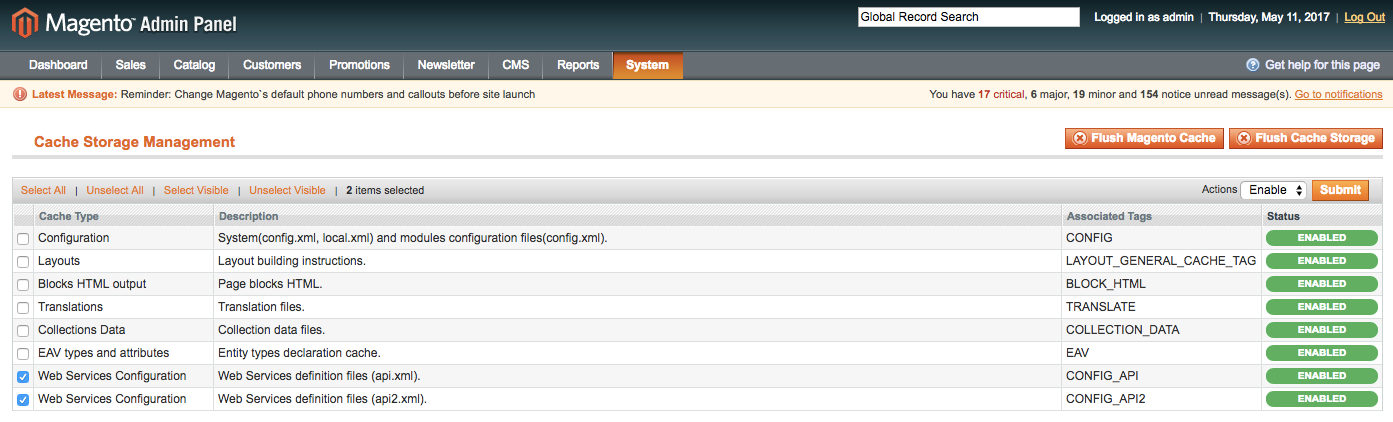1393x422 pixels.
Task: Open the Actions Enable dropdown
Action: pyautogui.click(x=1274, y=190)
